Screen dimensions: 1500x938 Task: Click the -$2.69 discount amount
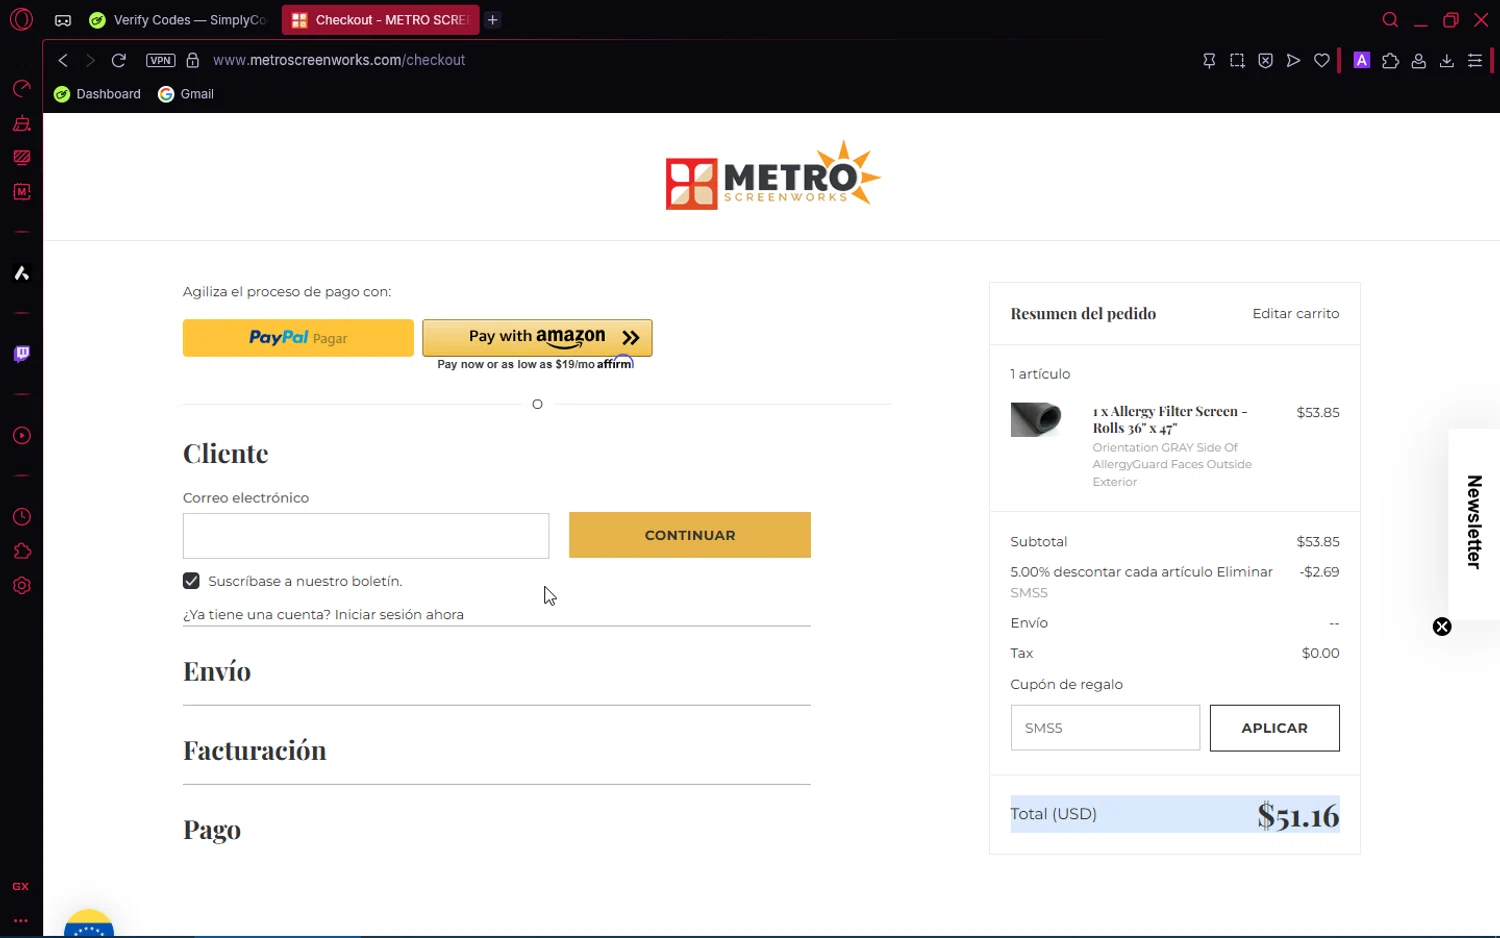tap(1320, 572)
